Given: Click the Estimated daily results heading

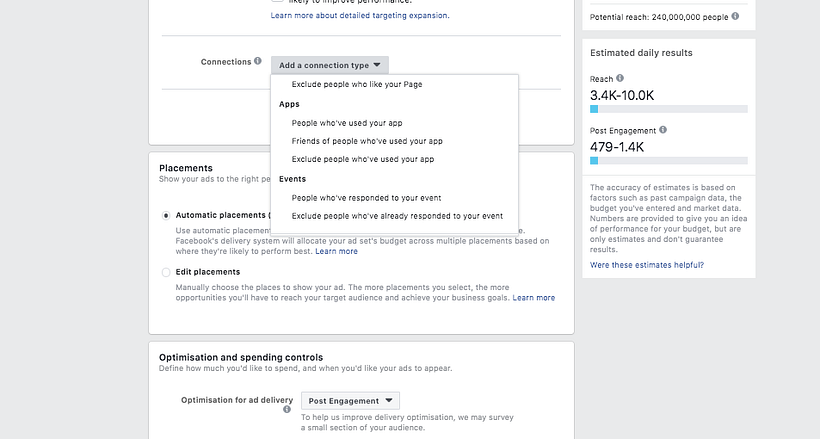Looking at the screenshot, I should click(641, 53).
